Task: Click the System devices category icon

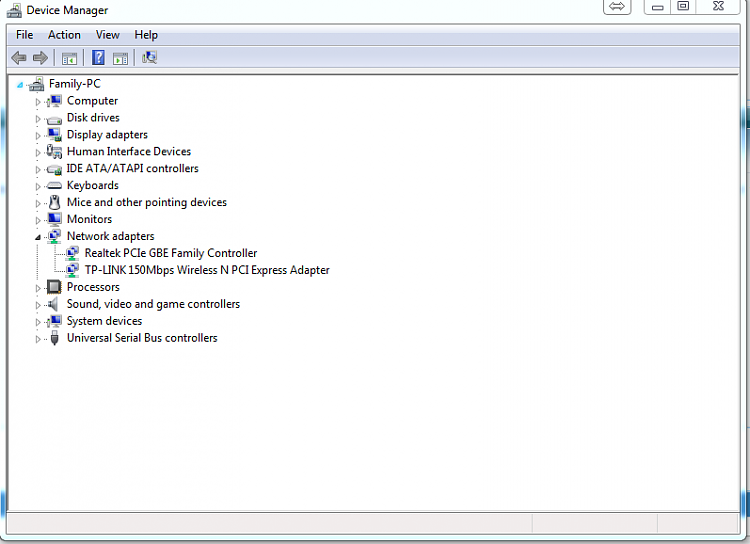Action: point(54,321)
